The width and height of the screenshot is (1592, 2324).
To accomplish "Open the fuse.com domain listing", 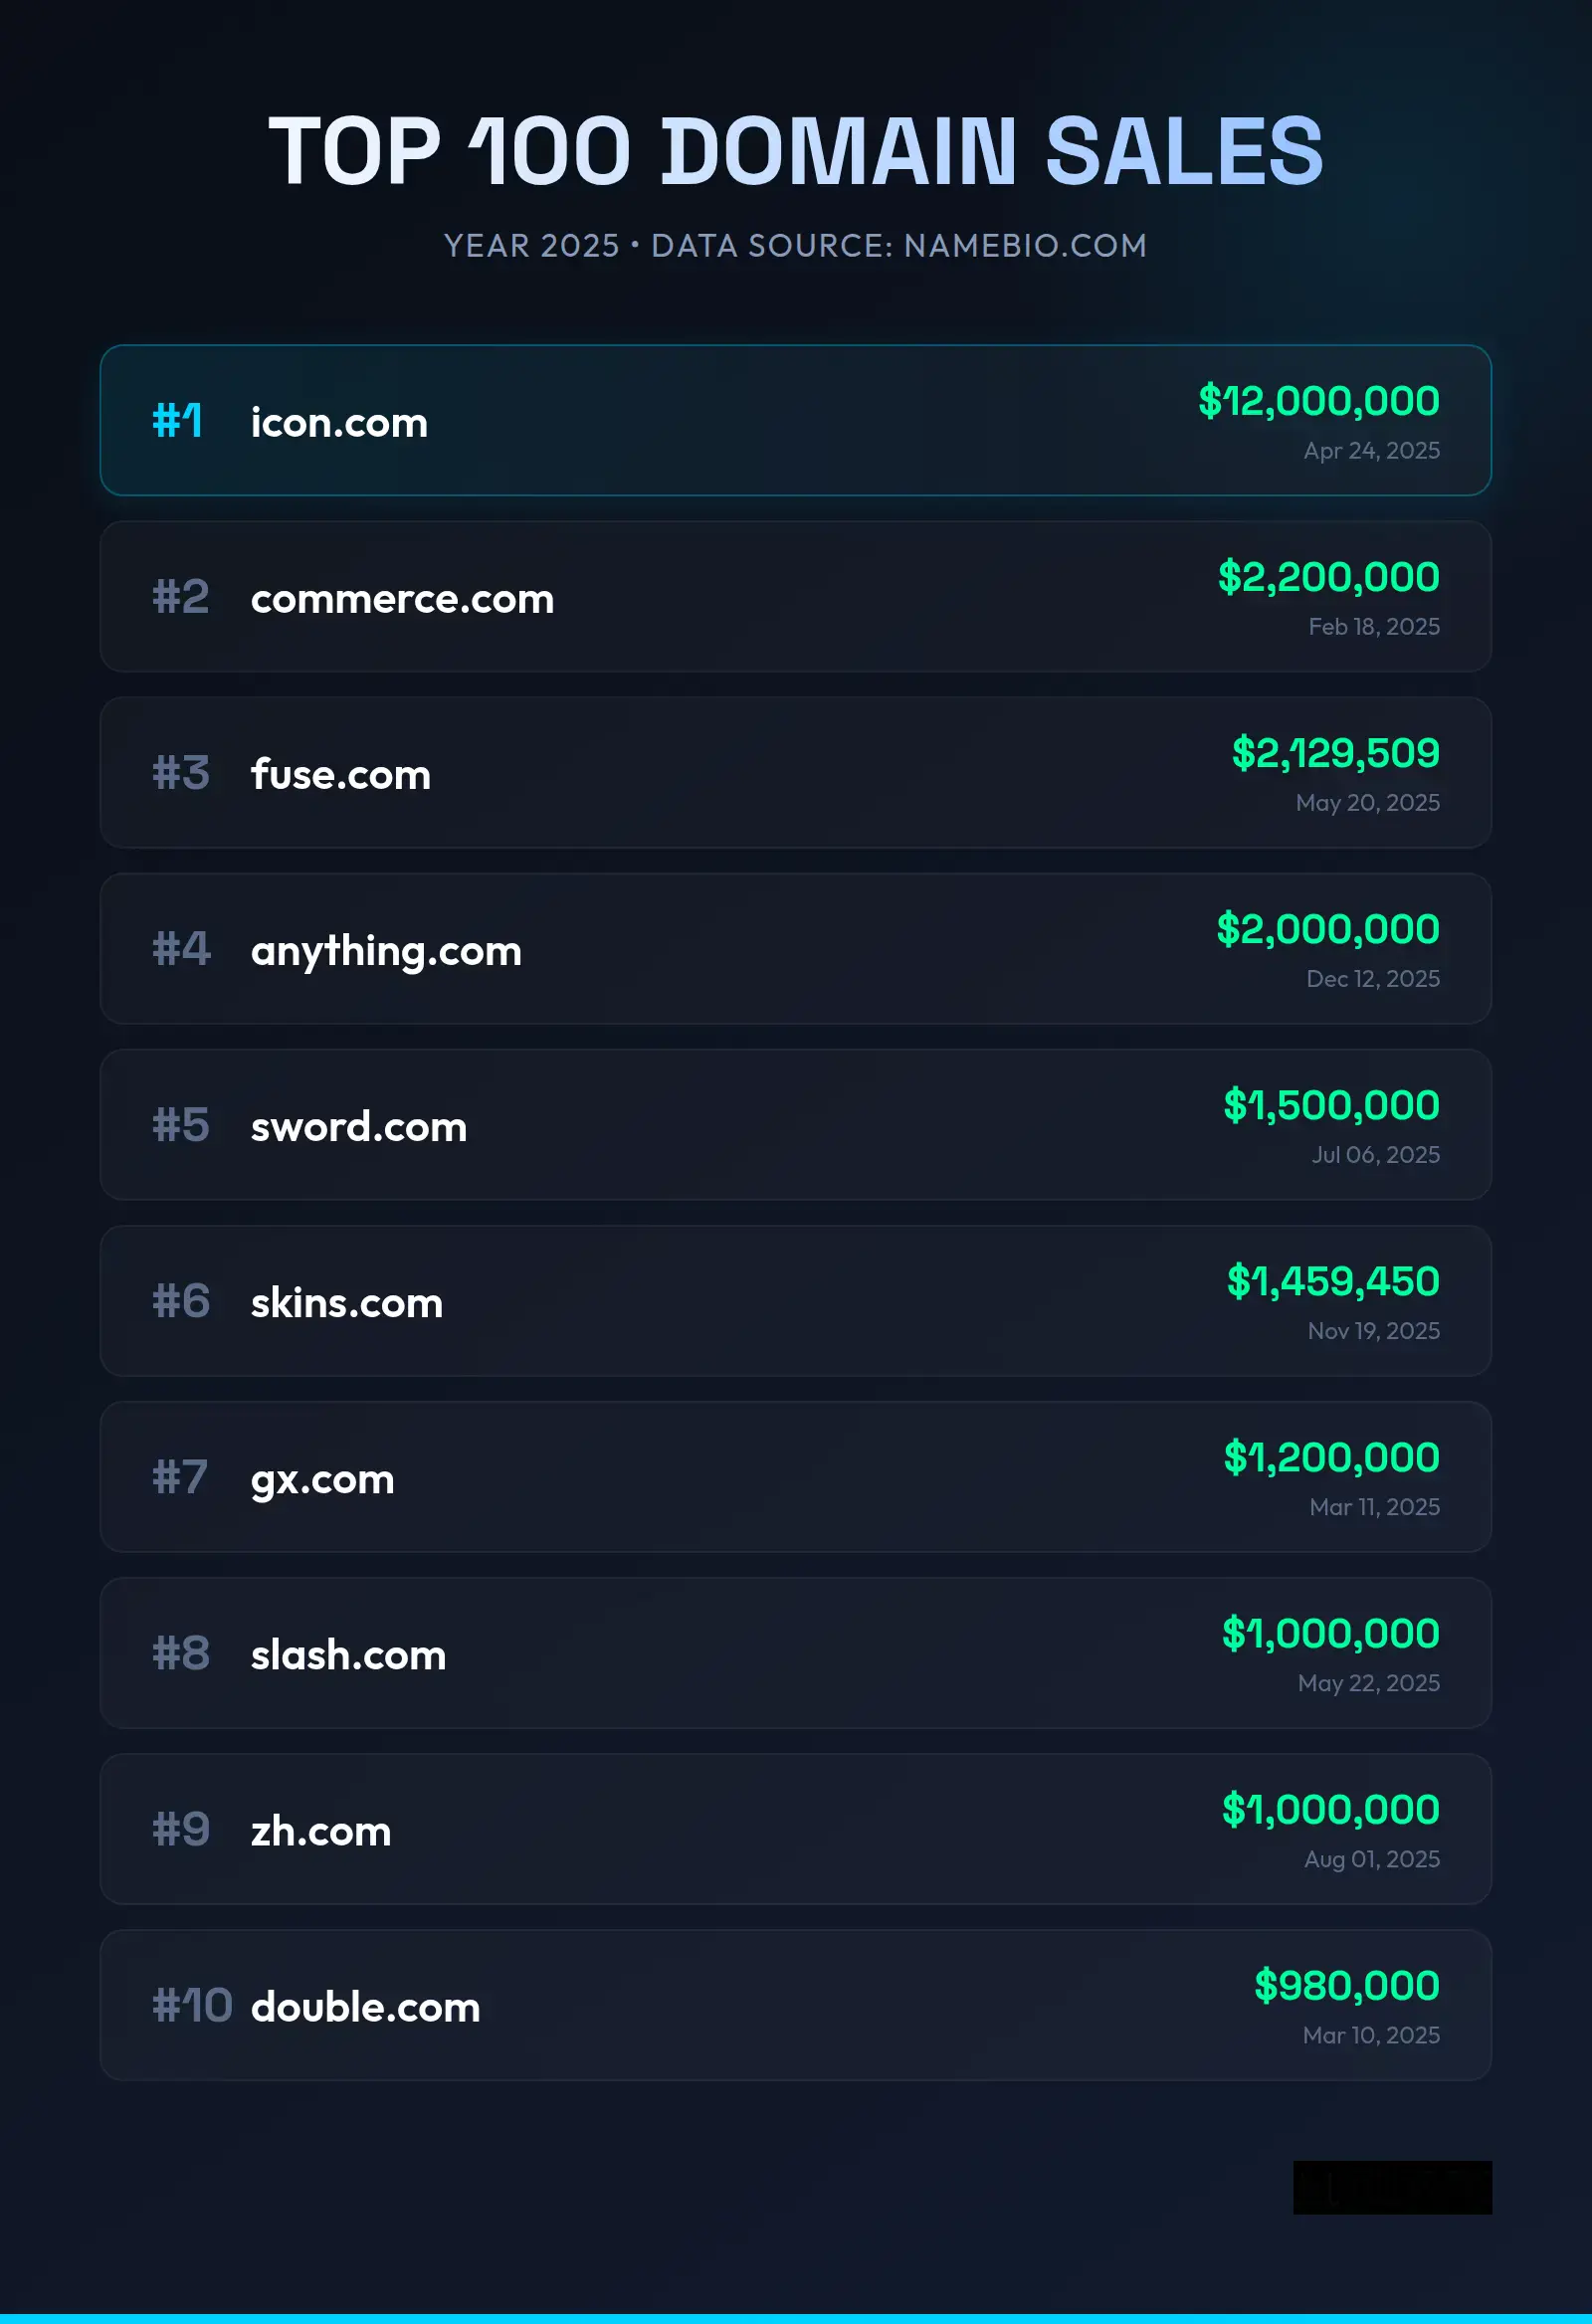I will [x=340, y=774].
